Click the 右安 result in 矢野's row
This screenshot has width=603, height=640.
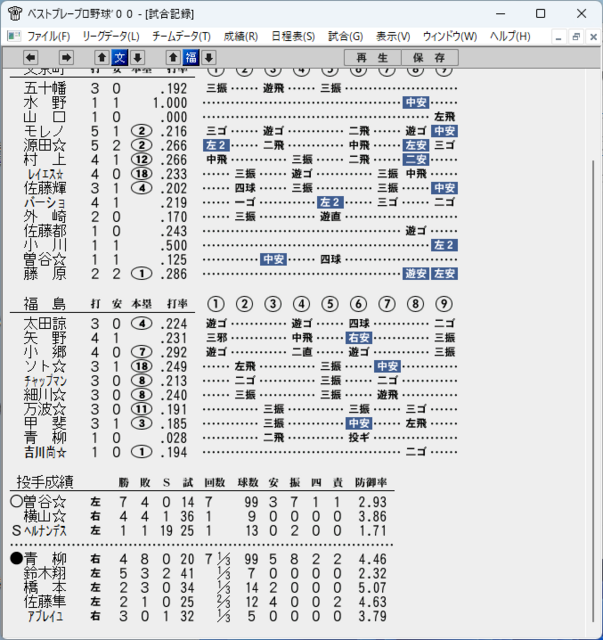click(359, 338)
